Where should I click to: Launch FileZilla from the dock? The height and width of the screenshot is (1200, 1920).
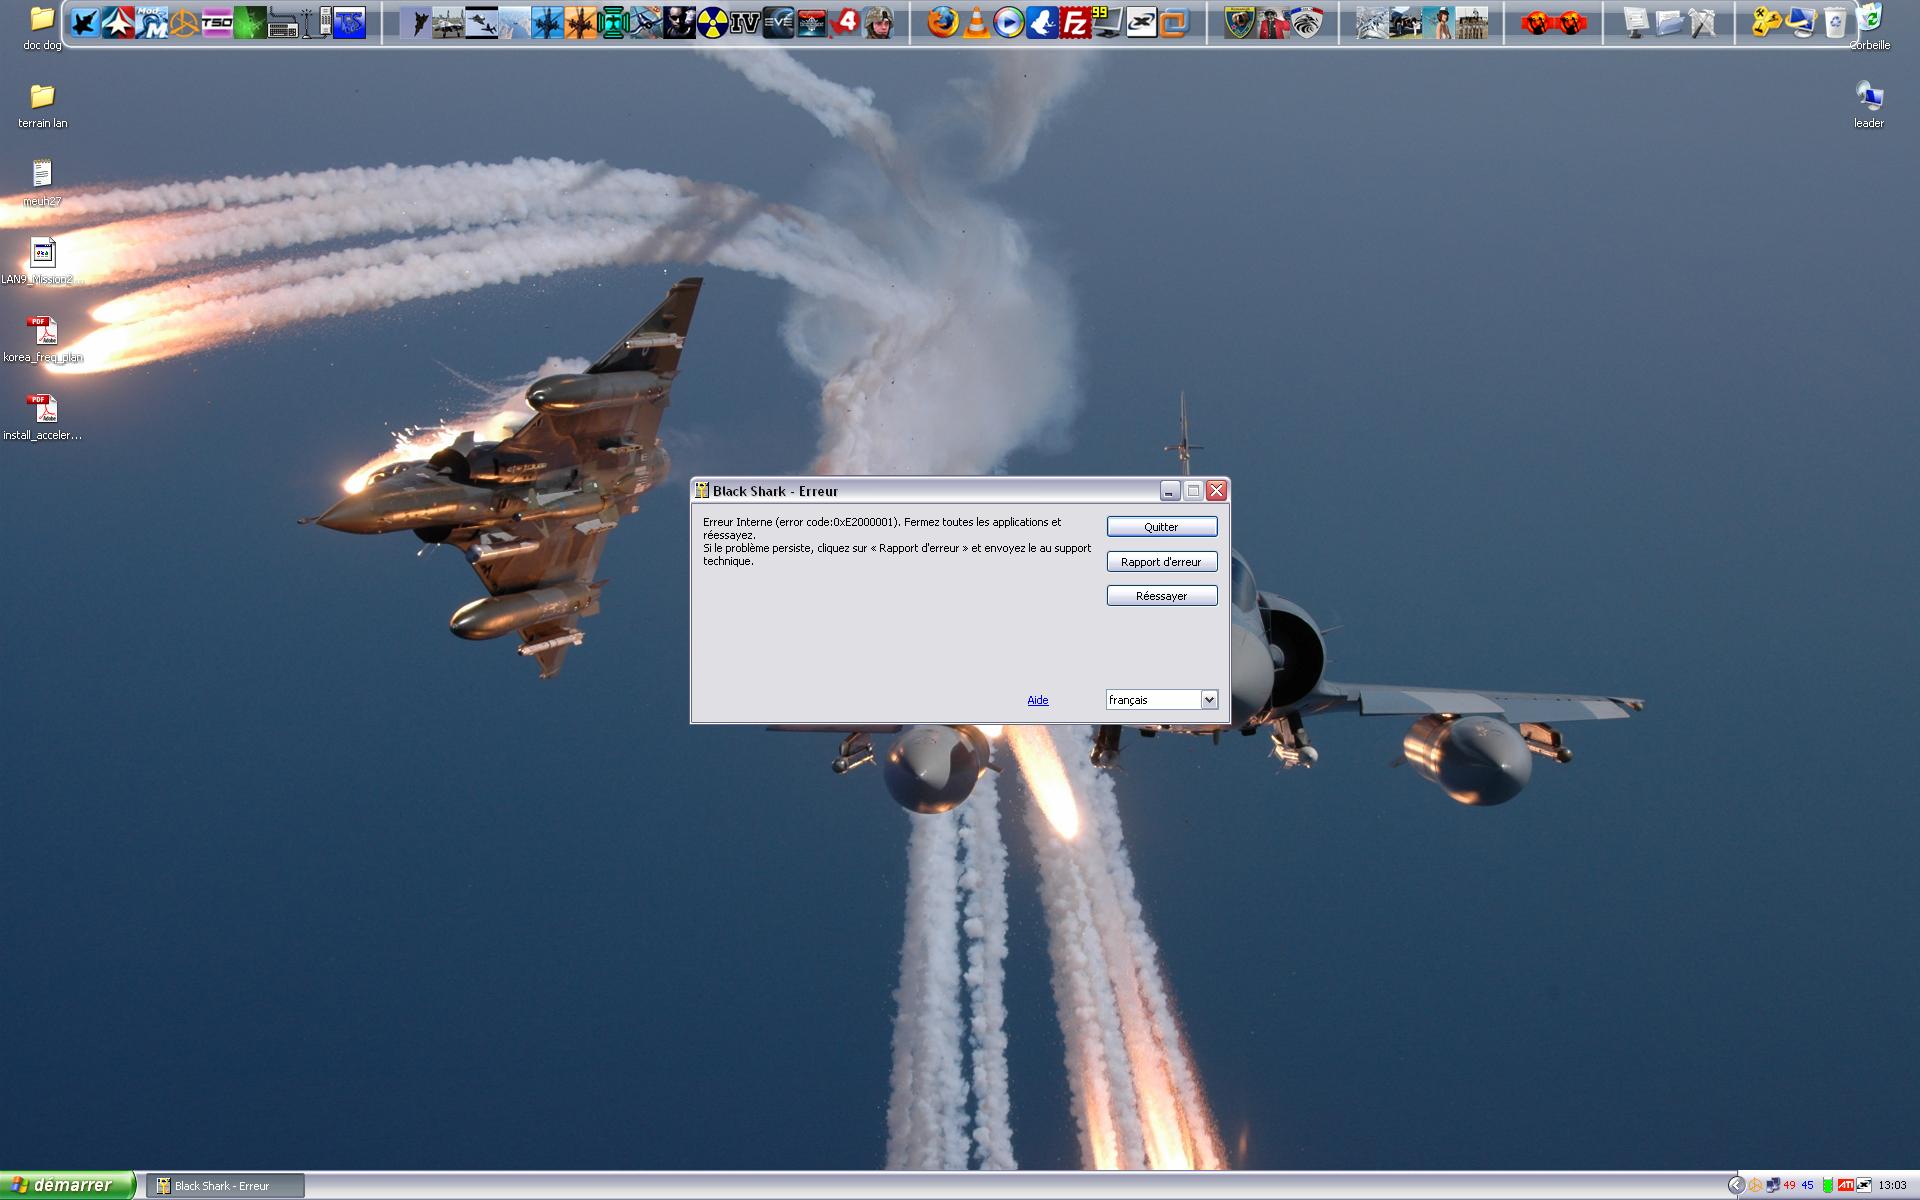point(1074,22)
